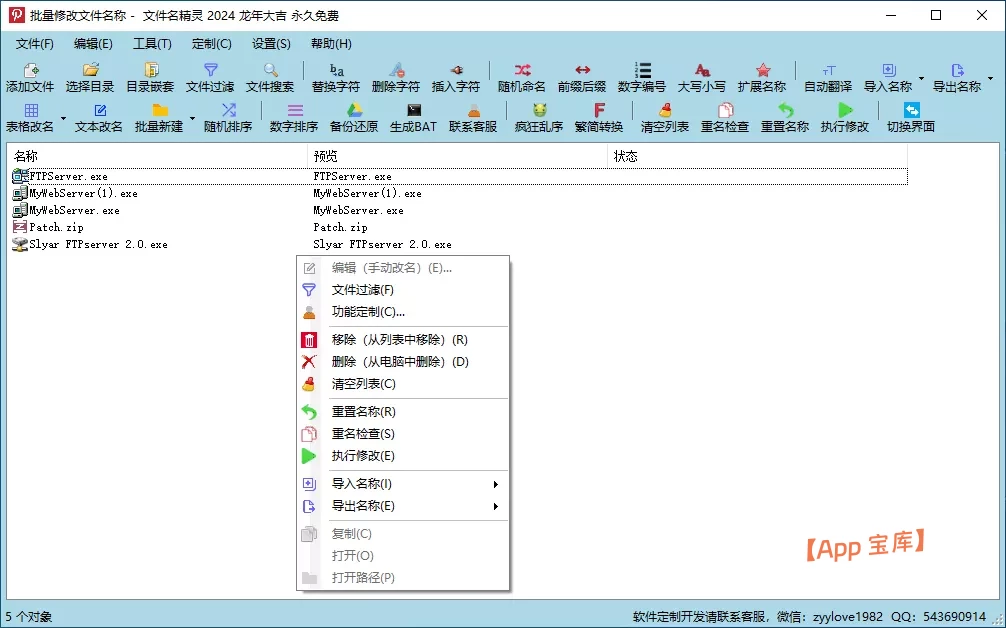Click the 切换界面 toolbar icon
Screen dimensions: 1006x628
coord(911,118)
